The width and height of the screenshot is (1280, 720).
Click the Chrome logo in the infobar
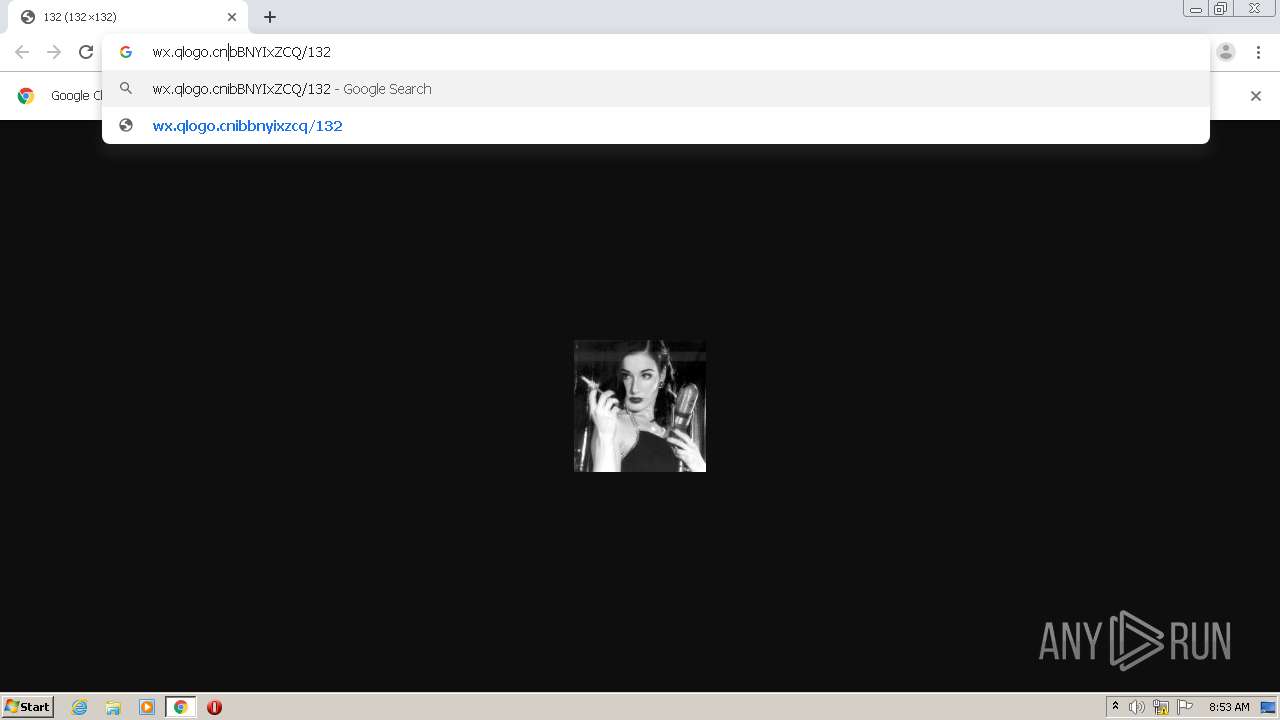tap(26, 96)
